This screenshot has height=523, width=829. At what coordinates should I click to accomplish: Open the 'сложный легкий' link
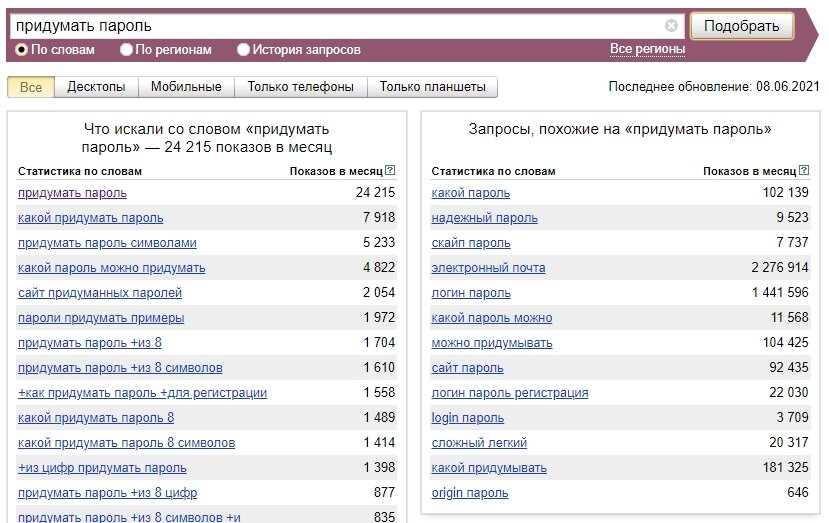coord(479,443)
